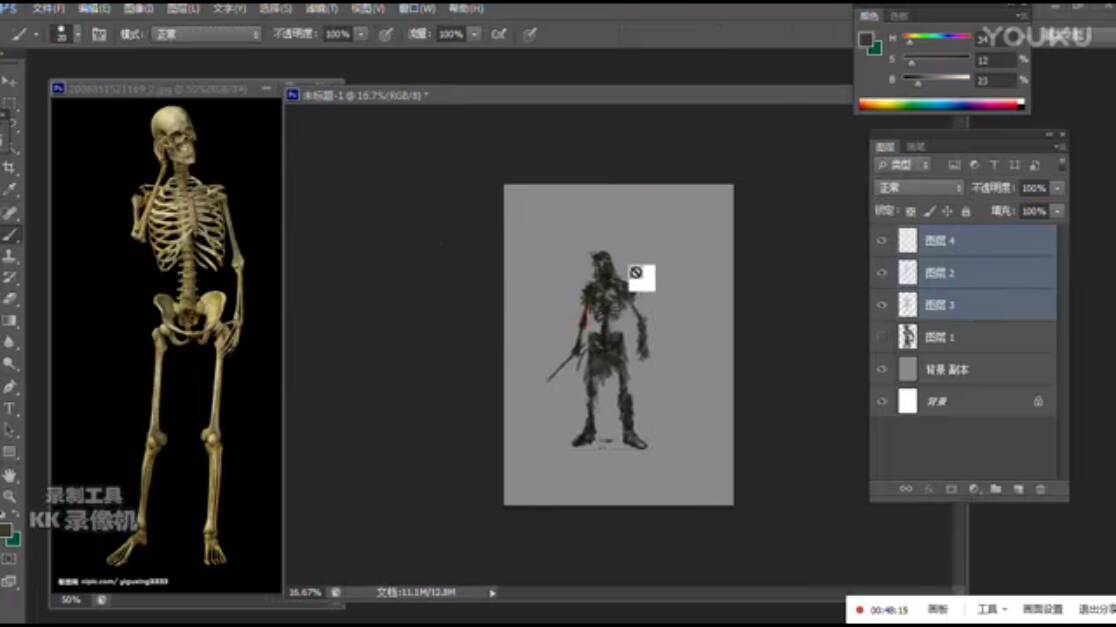The image size is (1116, 627).
Task: Select the Rectangle shape tool
Action: [9, 452]
